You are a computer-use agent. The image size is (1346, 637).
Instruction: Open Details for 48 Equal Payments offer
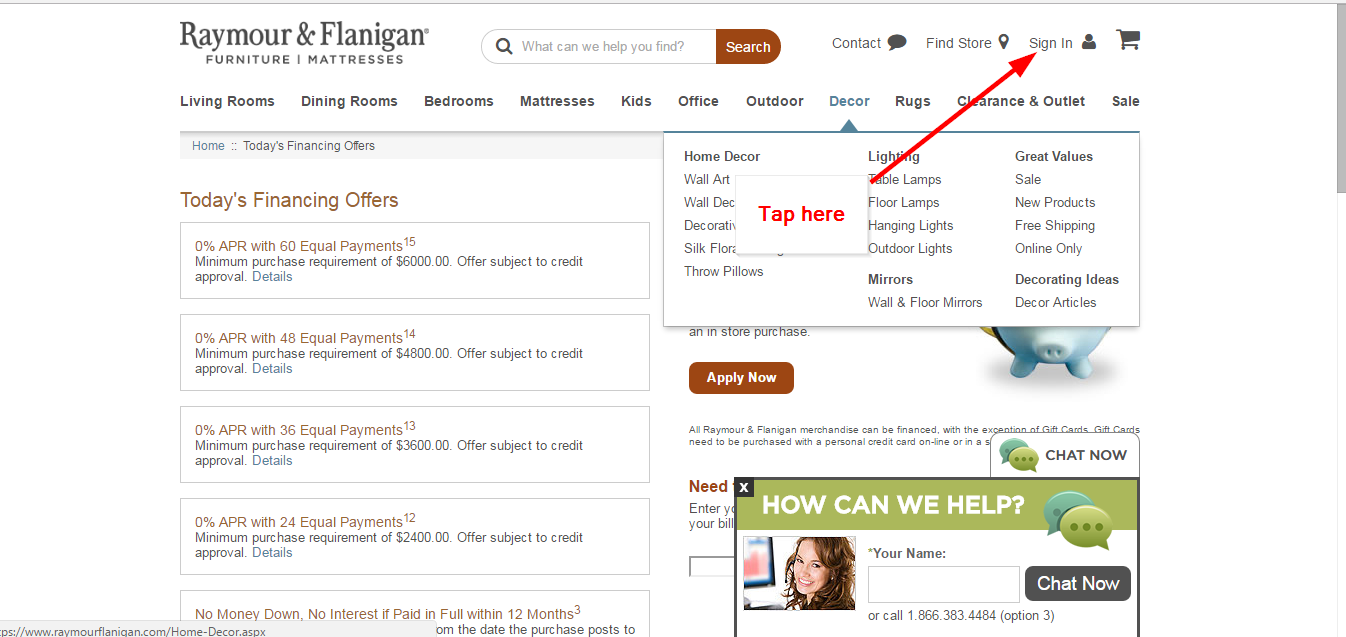[272, 369]
